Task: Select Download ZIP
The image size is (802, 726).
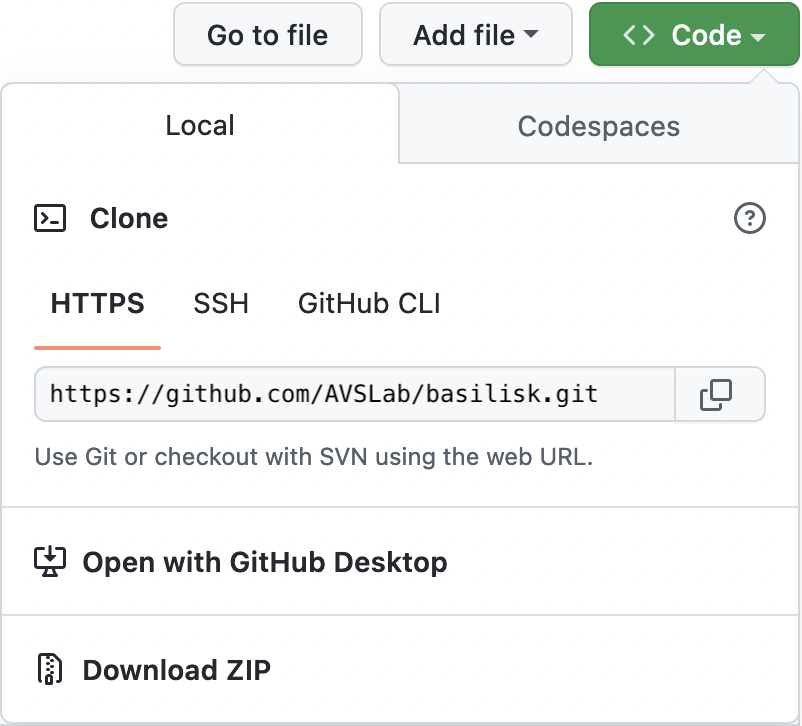Action: [x=176, y=670]
